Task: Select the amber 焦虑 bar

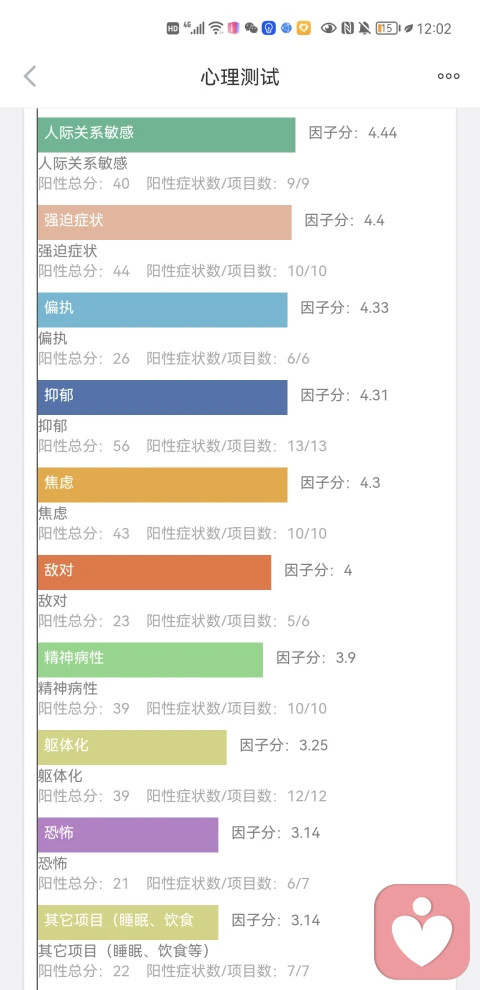Action: point(162,485)
